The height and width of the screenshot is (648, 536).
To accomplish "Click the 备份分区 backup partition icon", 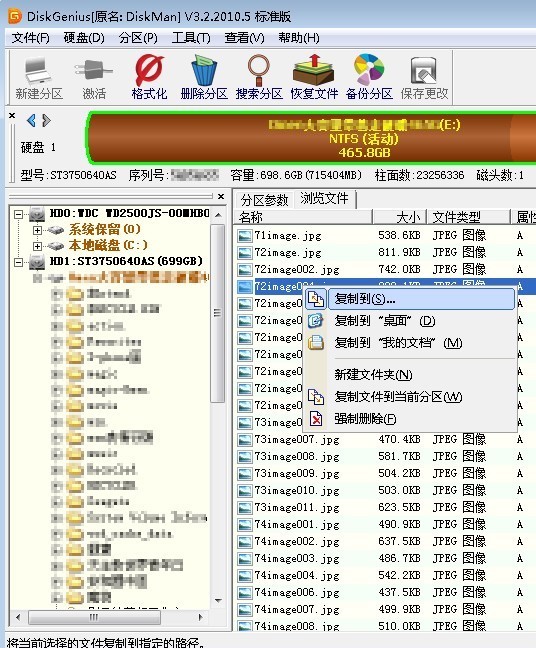I will [369, 77].
